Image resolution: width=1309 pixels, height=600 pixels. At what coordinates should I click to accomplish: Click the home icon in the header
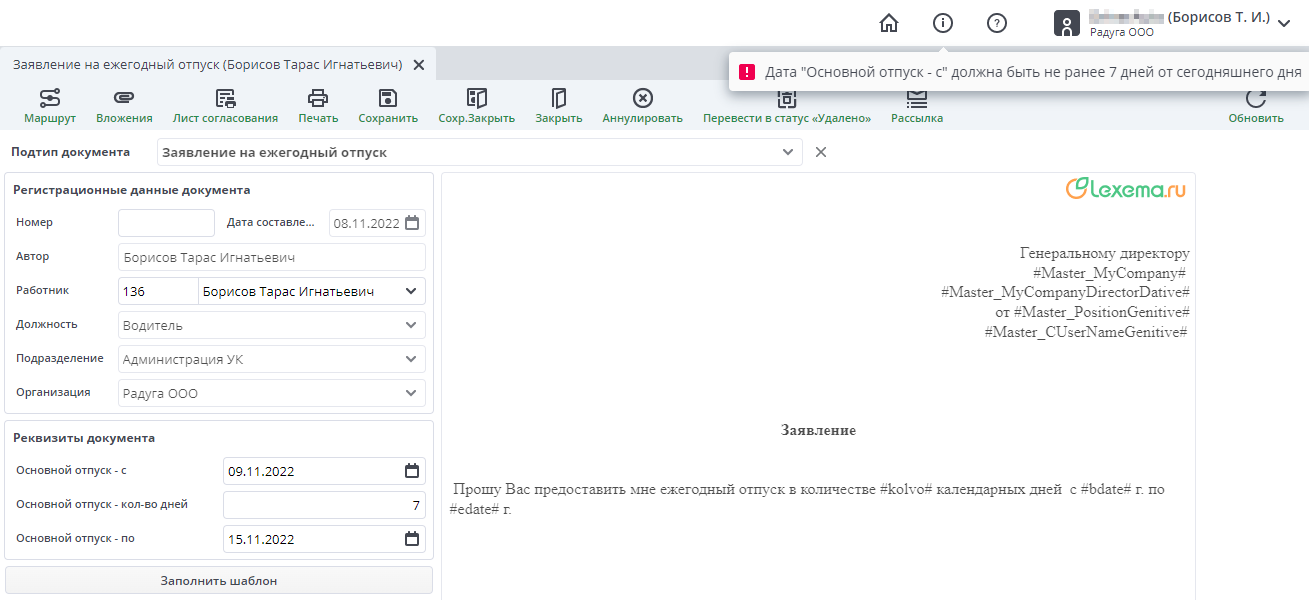(888, 23)
